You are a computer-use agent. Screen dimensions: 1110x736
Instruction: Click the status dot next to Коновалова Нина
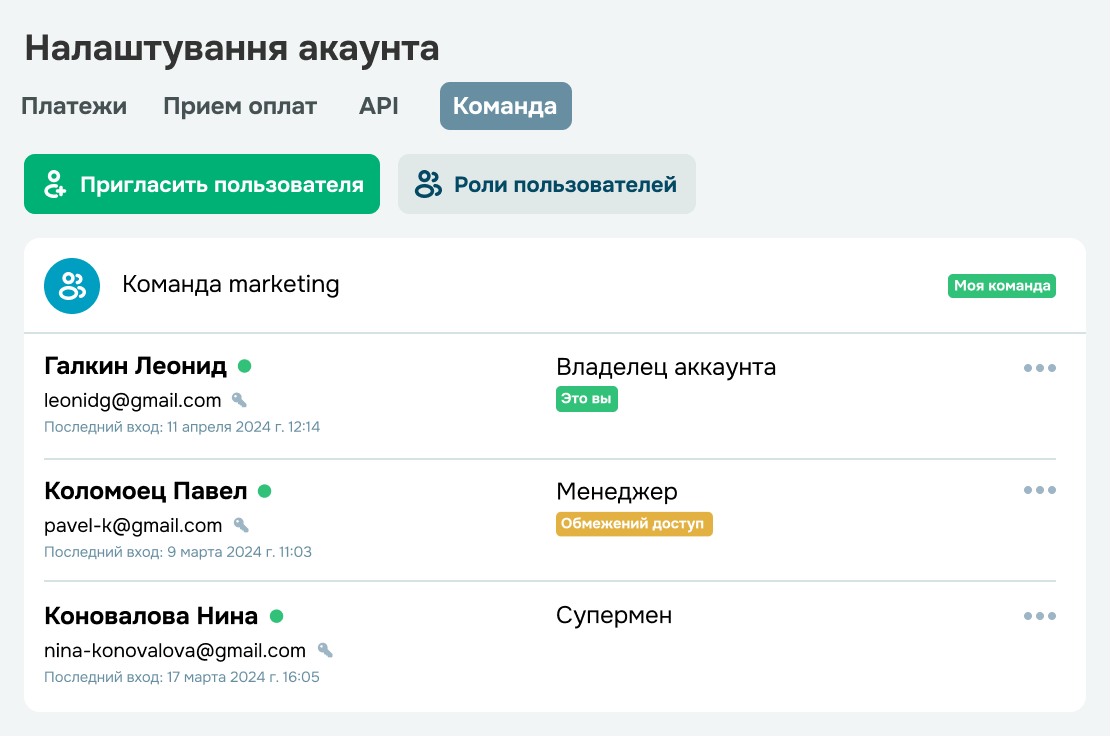(277, 616)
